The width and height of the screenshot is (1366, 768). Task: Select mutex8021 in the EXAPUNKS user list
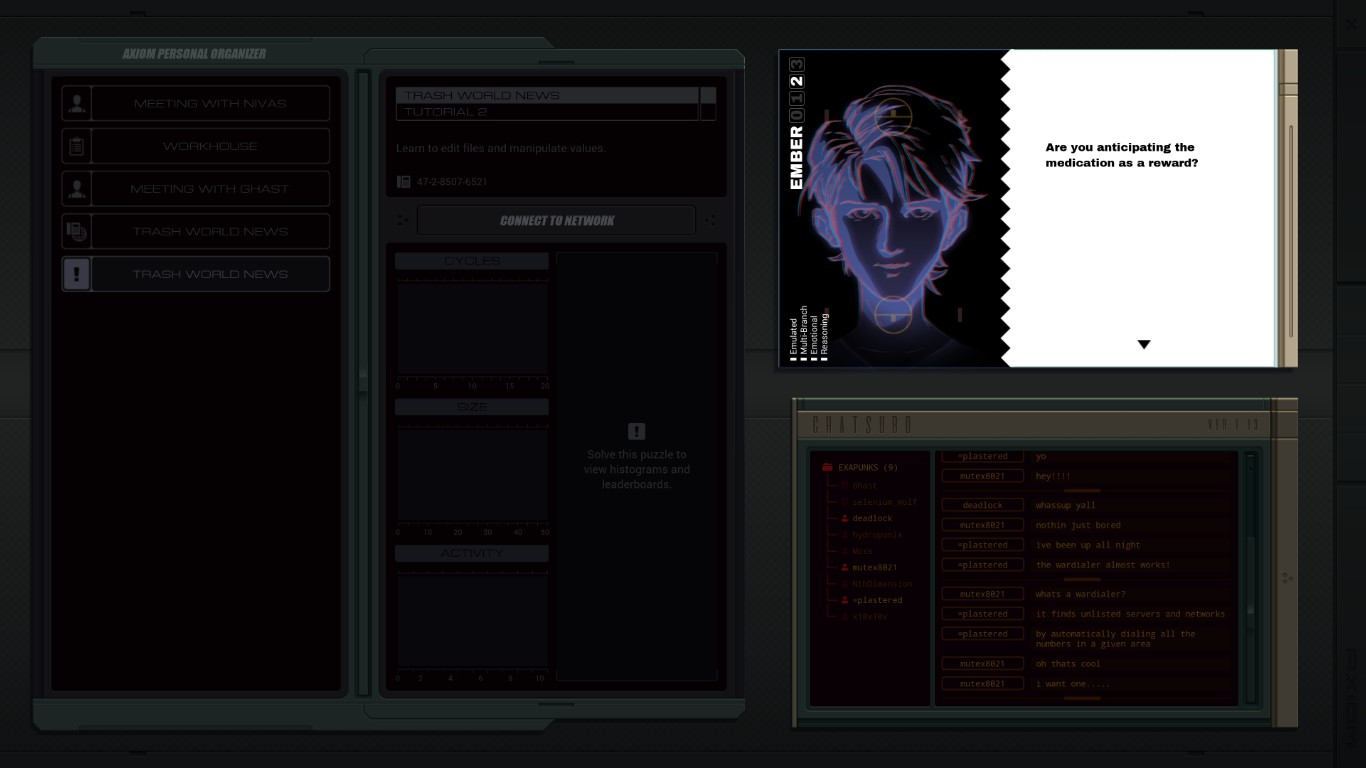(x=875, y=567)
